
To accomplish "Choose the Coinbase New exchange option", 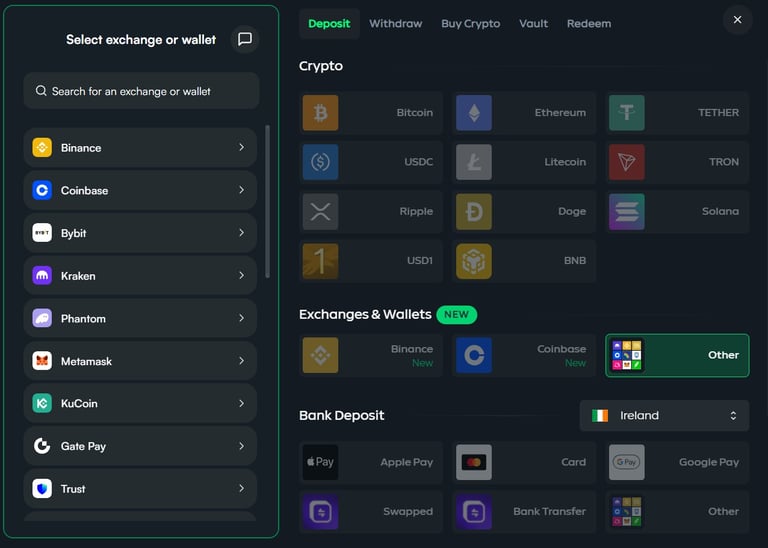I will point(524,355).
